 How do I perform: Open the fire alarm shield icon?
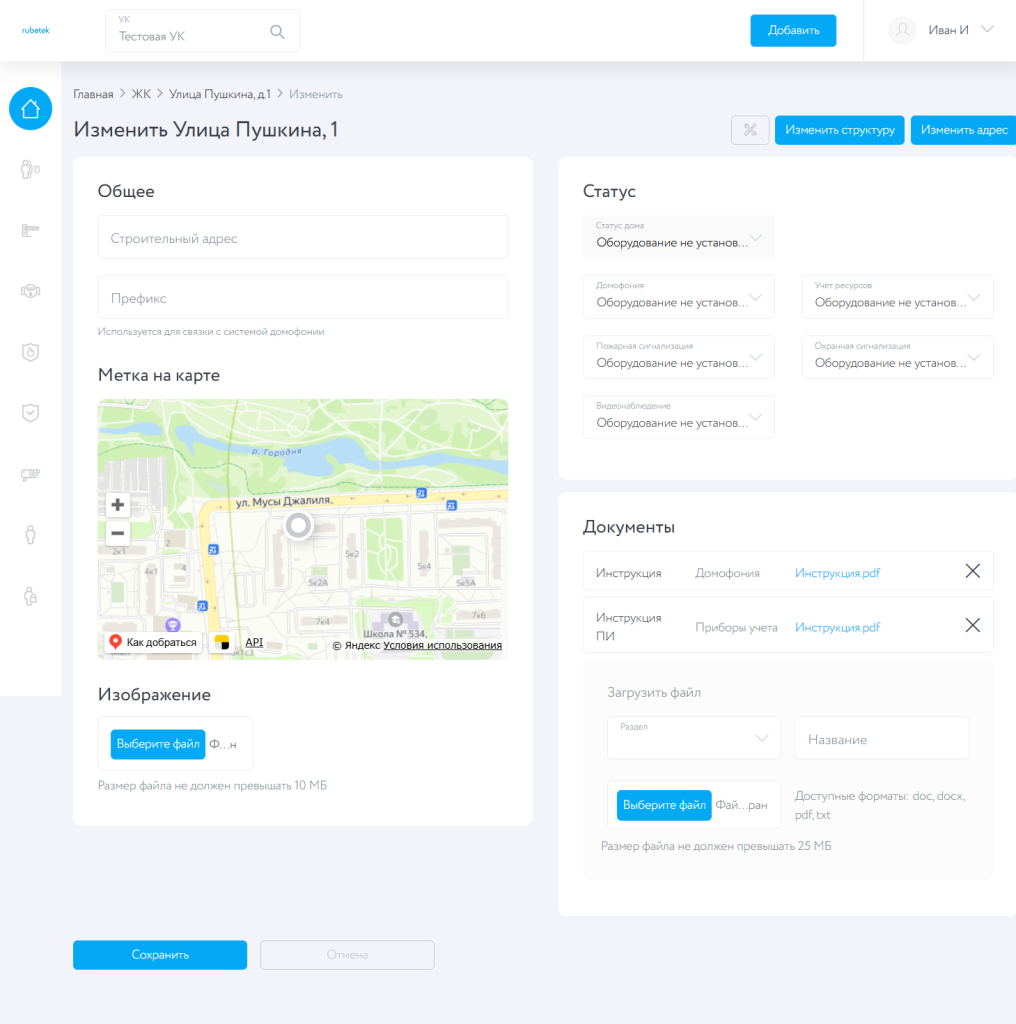point(30,352)
